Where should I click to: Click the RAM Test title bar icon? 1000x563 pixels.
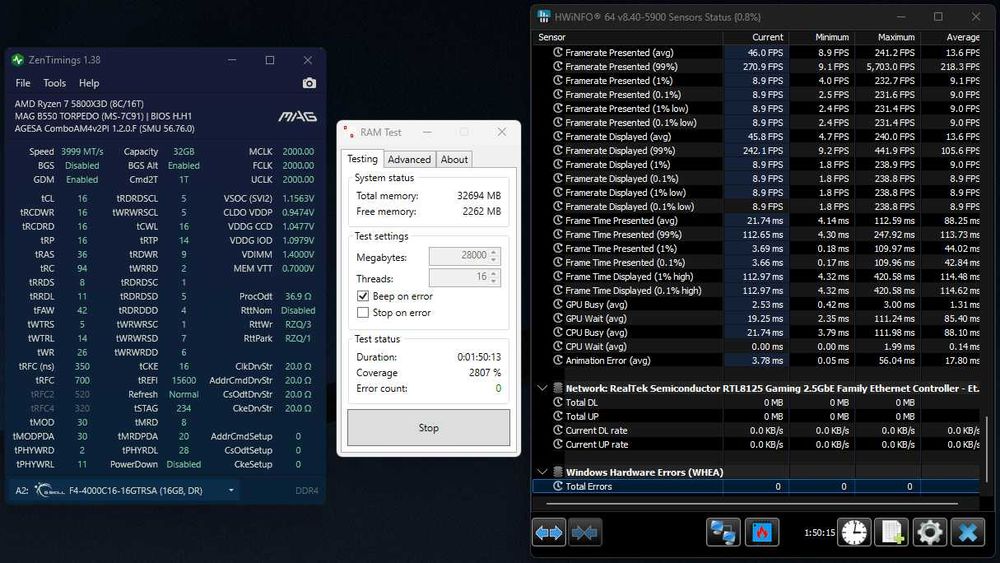pyautogui.click(x=349, y=132)
